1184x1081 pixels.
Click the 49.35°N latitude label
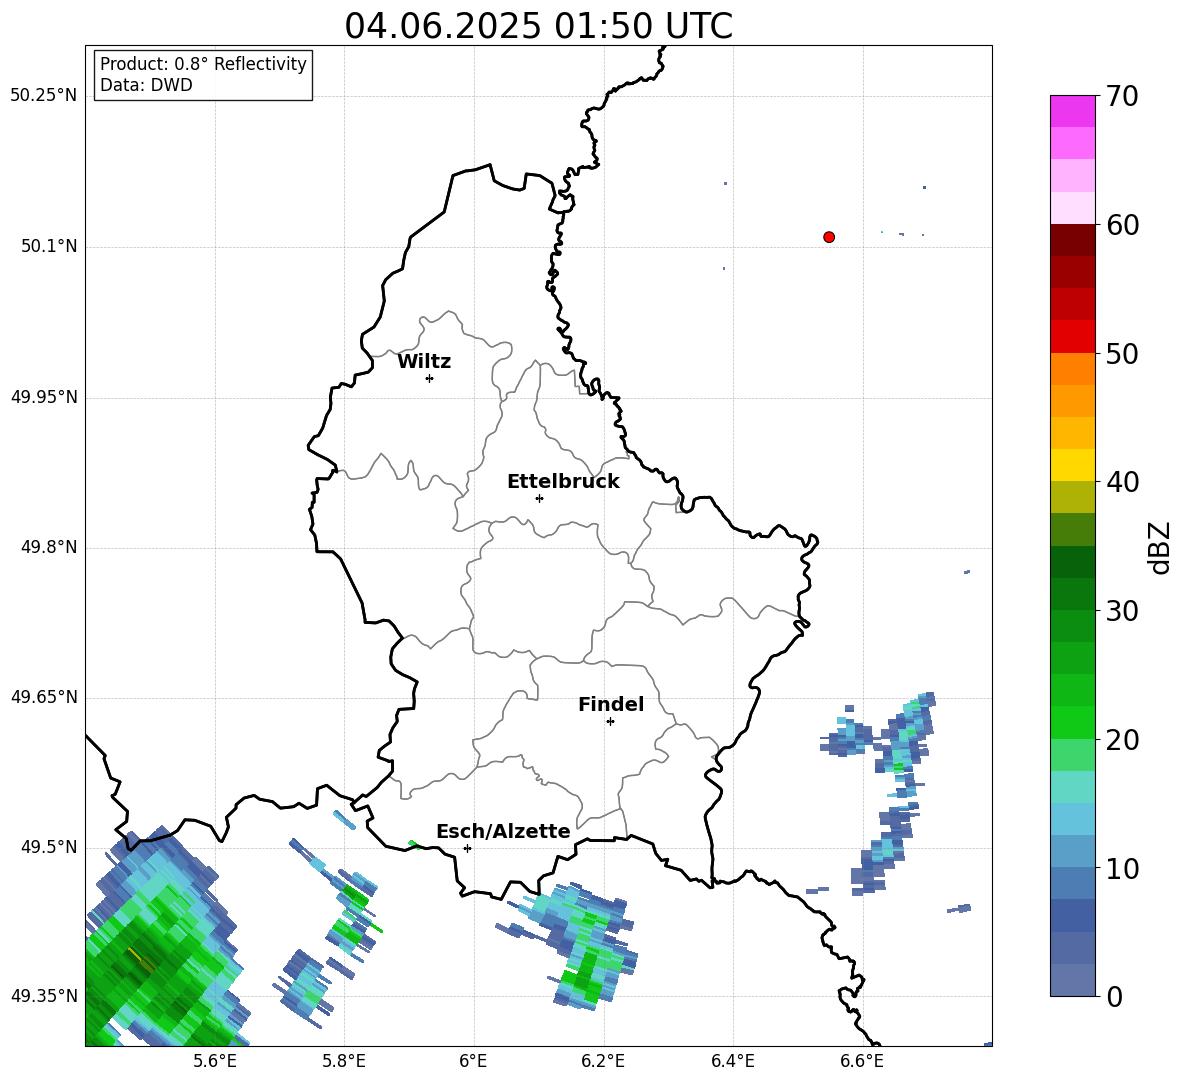pos(44,996)
